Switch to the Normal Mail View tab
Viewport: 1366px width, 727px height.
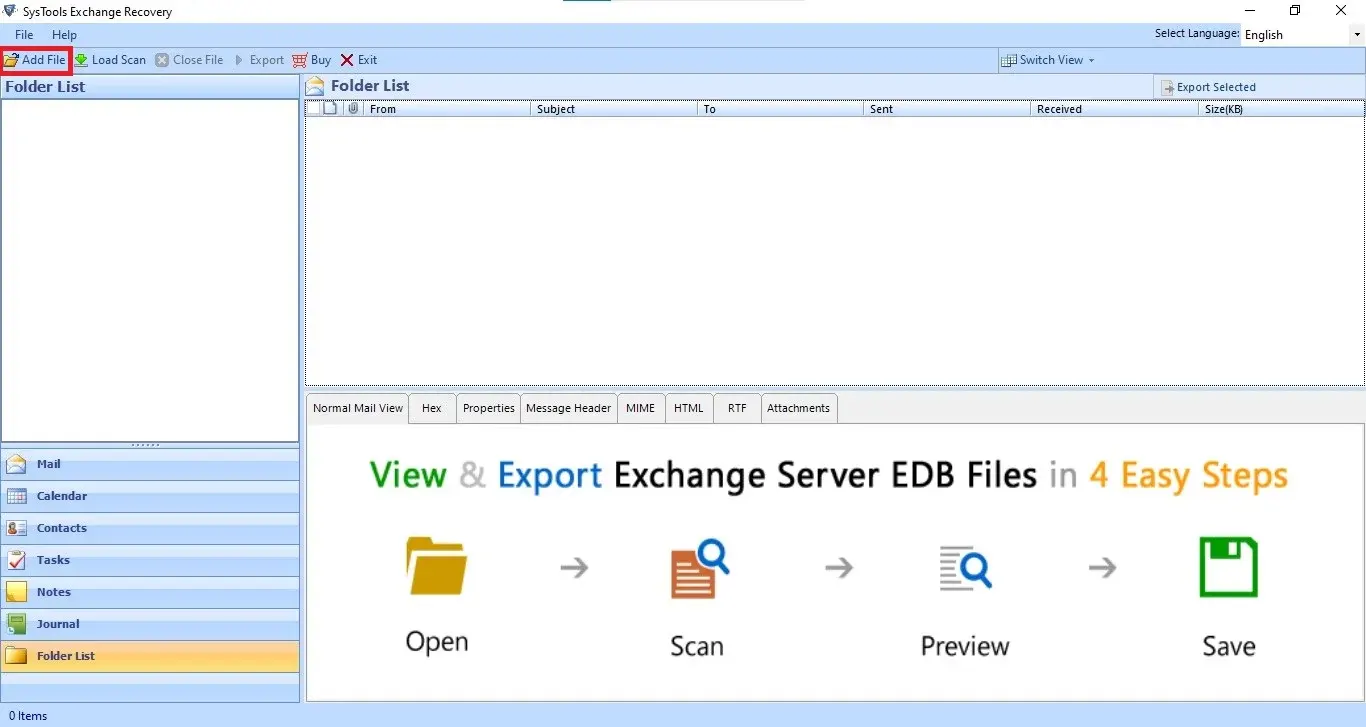pyautogui.click(x=358, y=408)
